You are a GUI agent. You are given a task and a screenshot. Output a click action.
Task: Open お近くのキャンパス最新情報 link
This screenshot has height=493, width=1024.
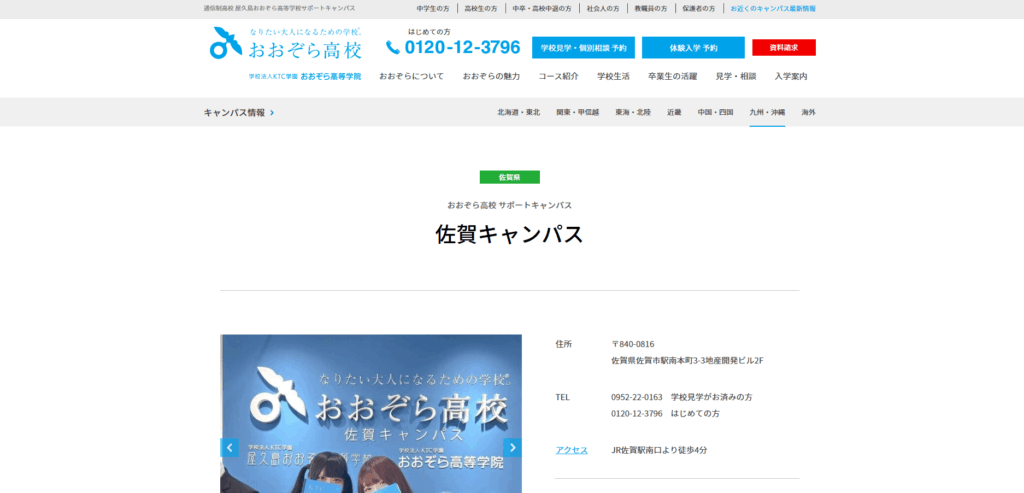coord(773,9)
